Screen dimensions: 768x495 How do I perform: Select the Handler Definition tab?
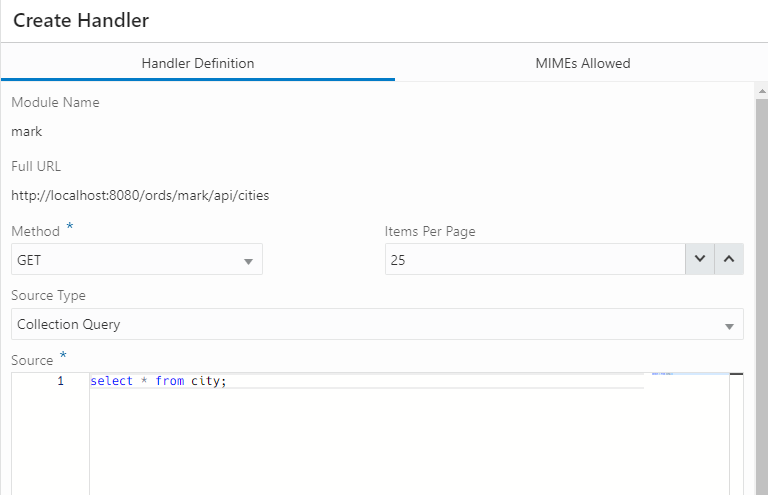pyautogui.click(x=198, y=63)
